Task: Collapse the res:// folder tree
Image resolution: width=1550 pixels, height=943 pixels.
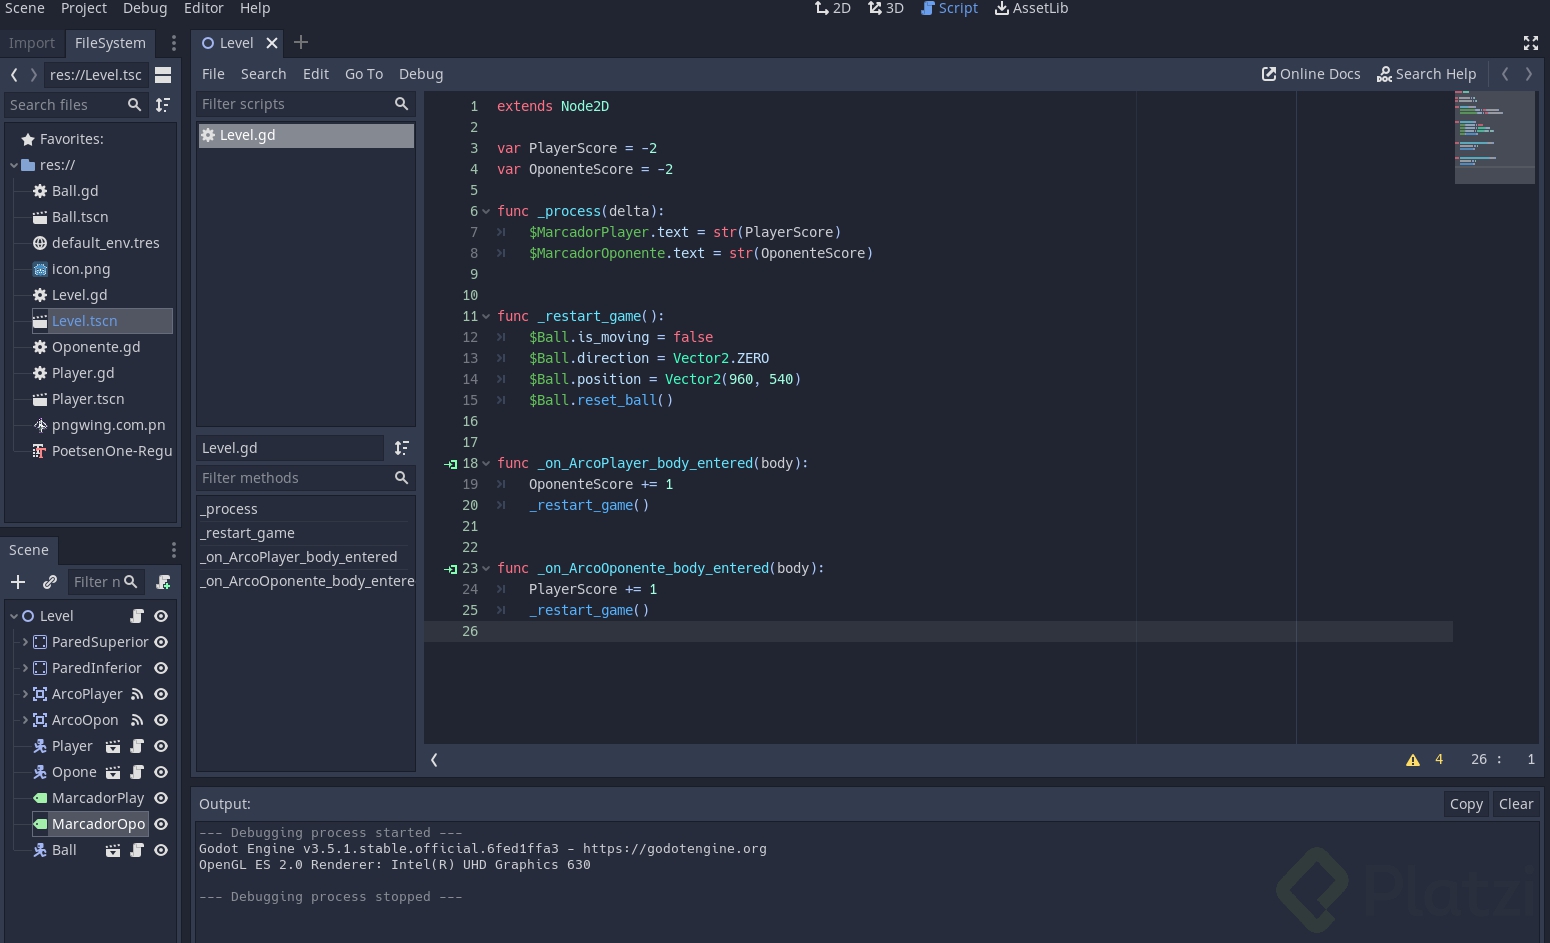Action: tap(13, 165)
